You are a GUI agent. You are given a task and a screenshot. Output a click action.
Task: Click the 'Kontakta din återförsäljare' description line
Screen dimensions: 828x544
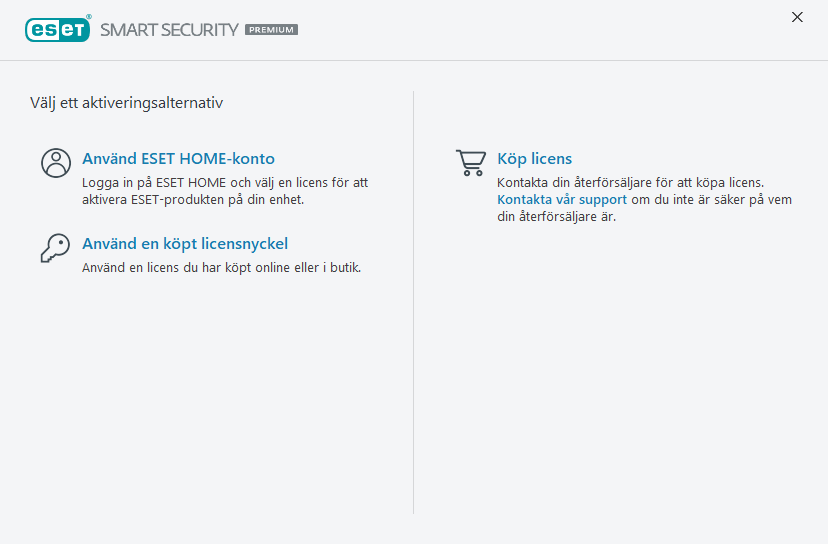(630, 183)
